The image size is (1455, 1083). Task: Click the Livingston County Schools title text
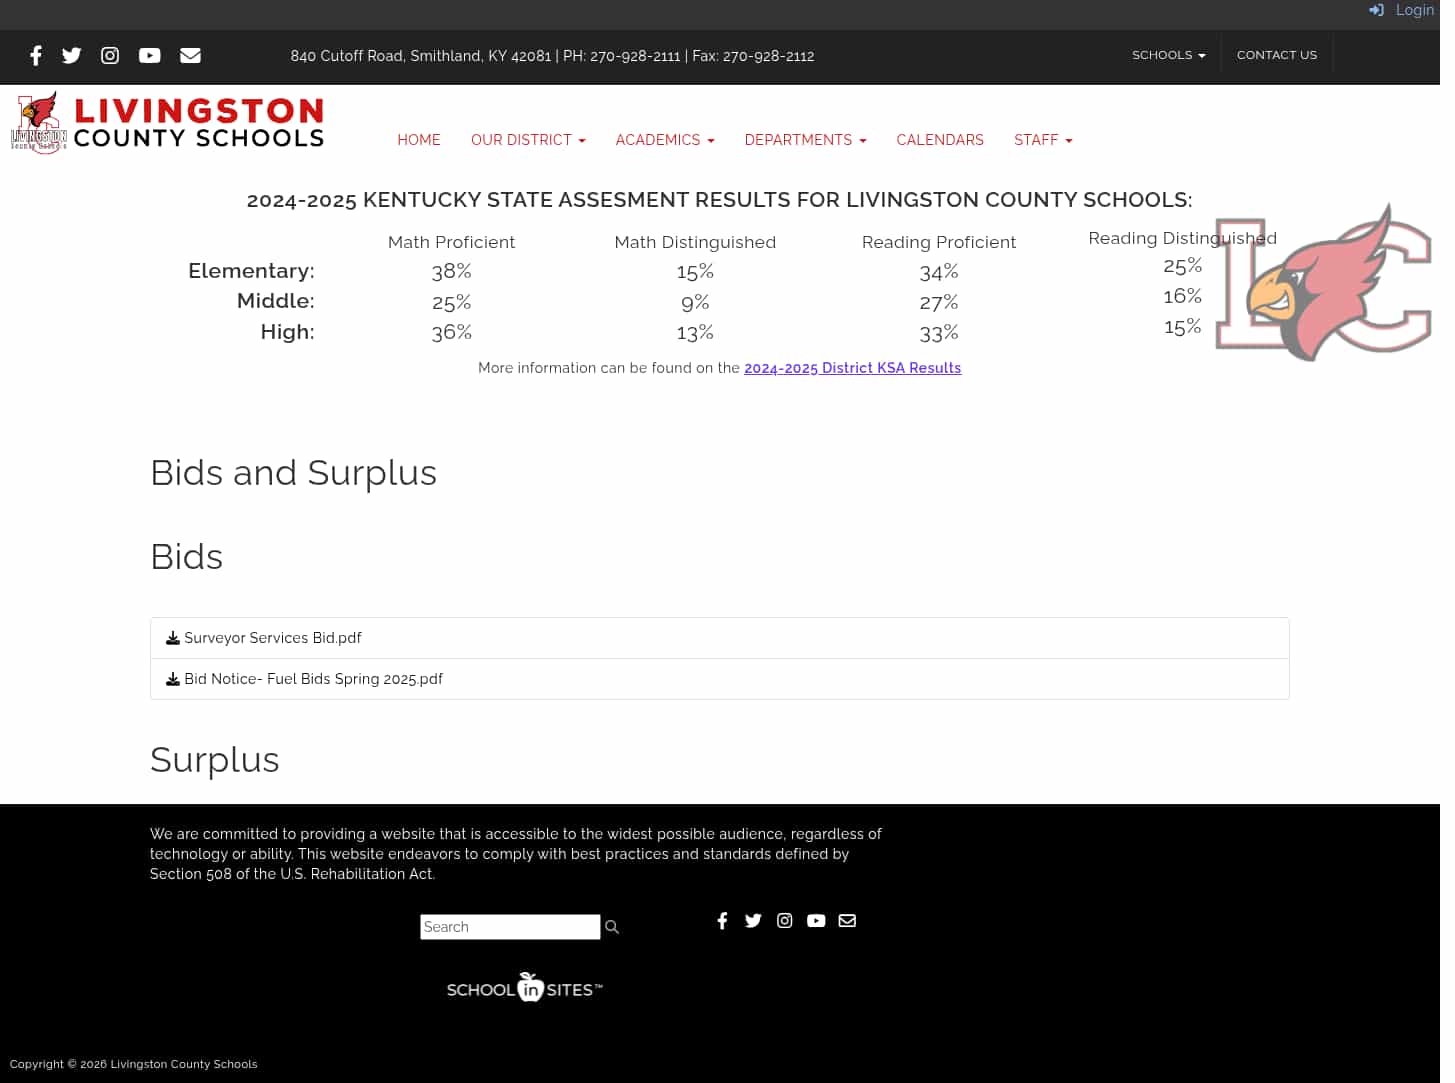pyautogui.click(x=199, y=123)
